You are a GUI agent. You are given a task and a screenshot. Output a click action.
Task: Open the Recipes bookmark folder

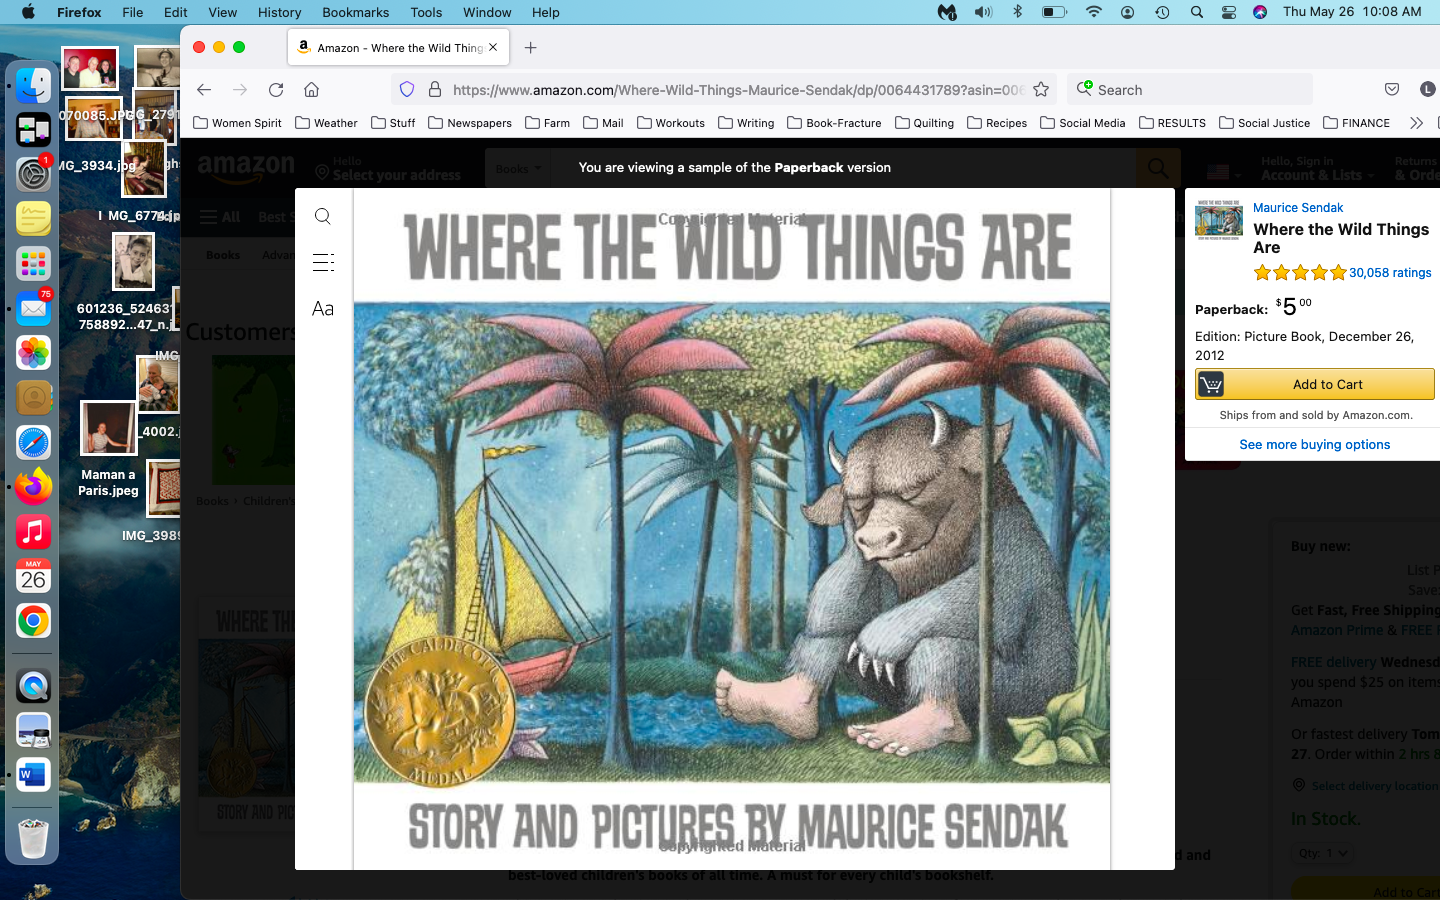coord(997,123)
